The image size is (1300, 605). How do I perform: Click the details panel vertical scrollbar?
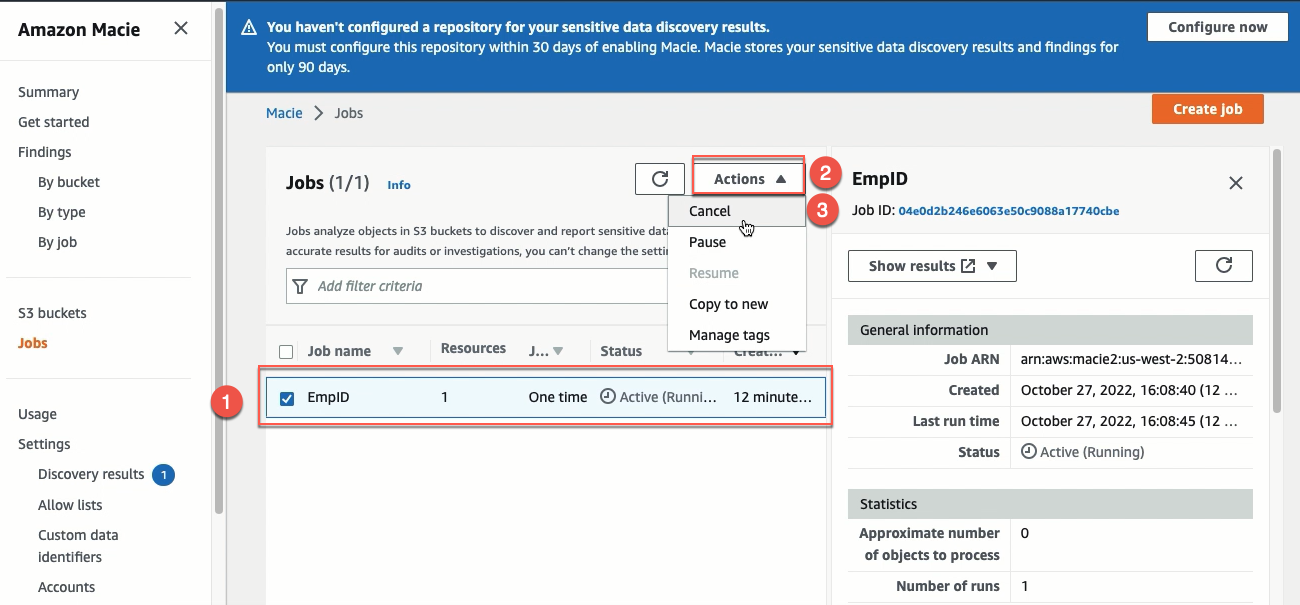pyautogui.click(x=1276, y=280)
